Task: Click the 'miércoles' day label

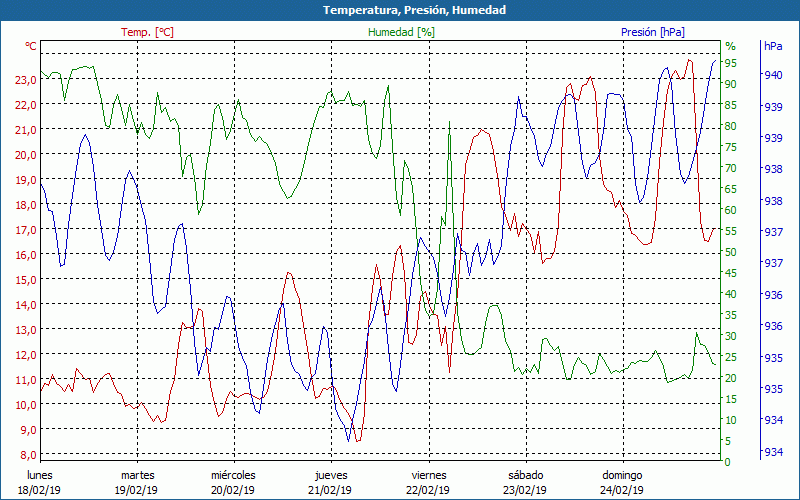Action: [x=233, y=475]
